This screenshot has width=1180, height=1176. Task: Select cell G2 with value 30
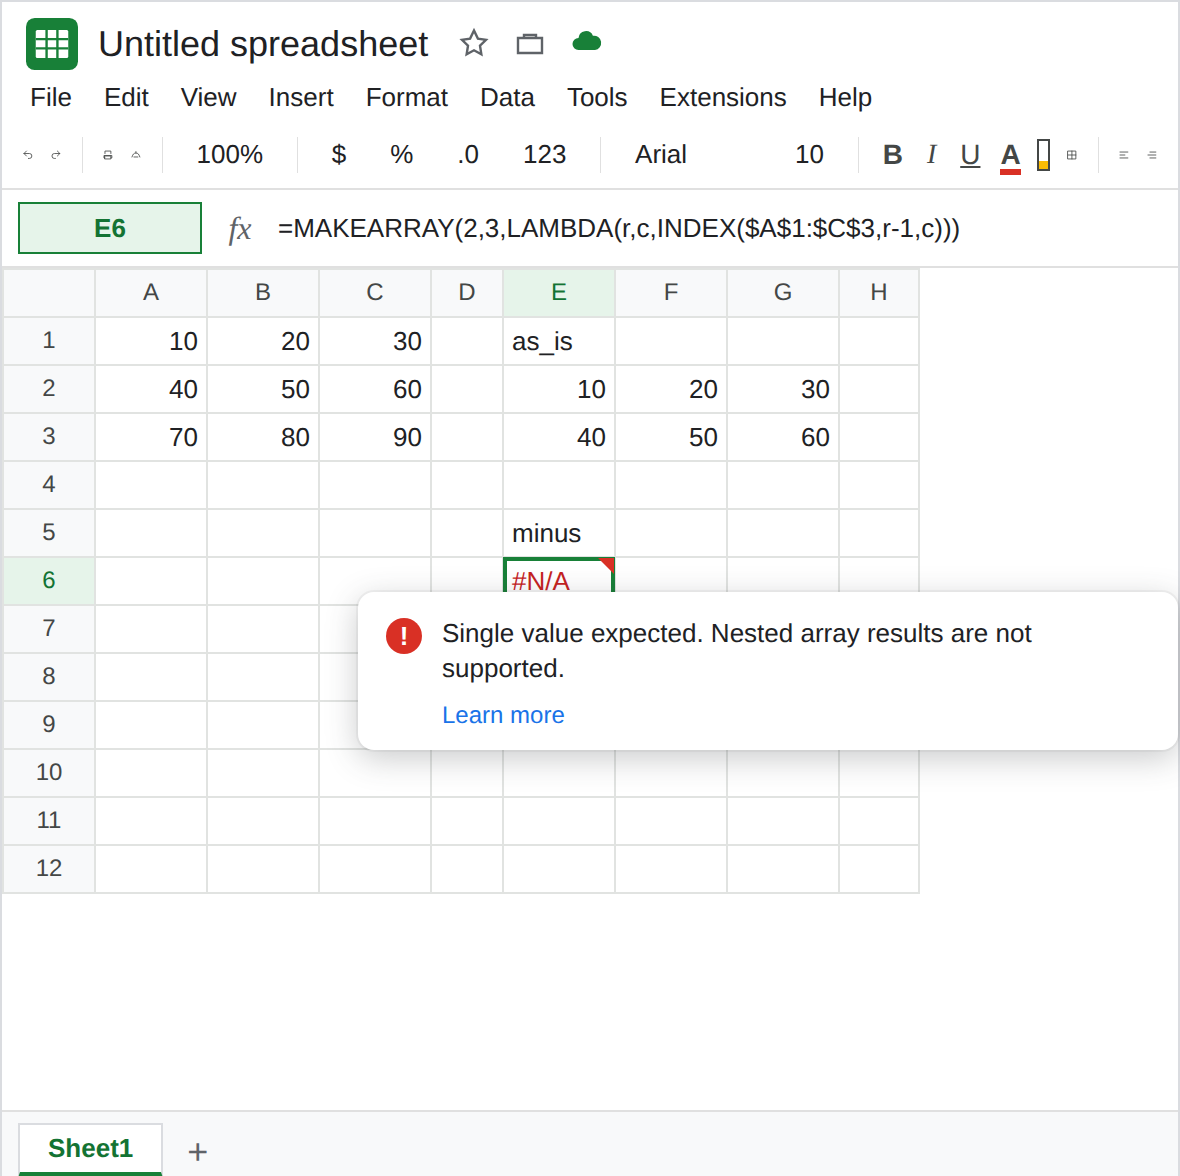tap(783, 389)
